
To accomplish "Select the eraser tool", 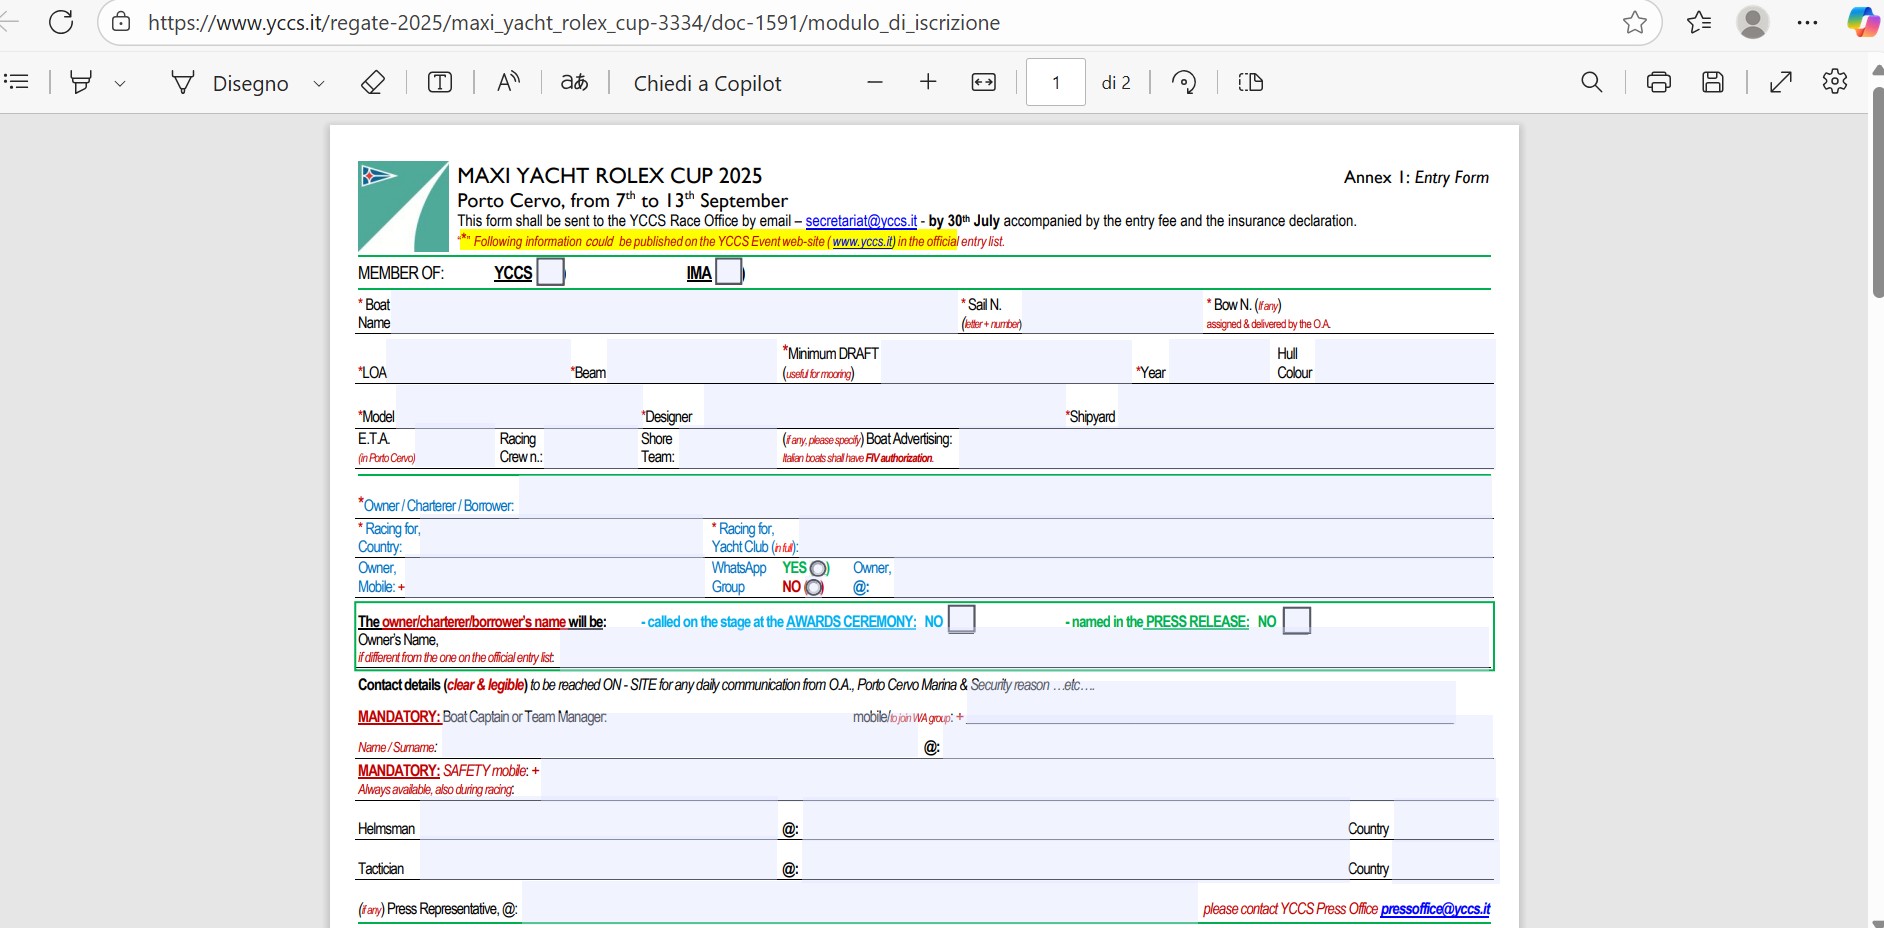I will [373, 83].
